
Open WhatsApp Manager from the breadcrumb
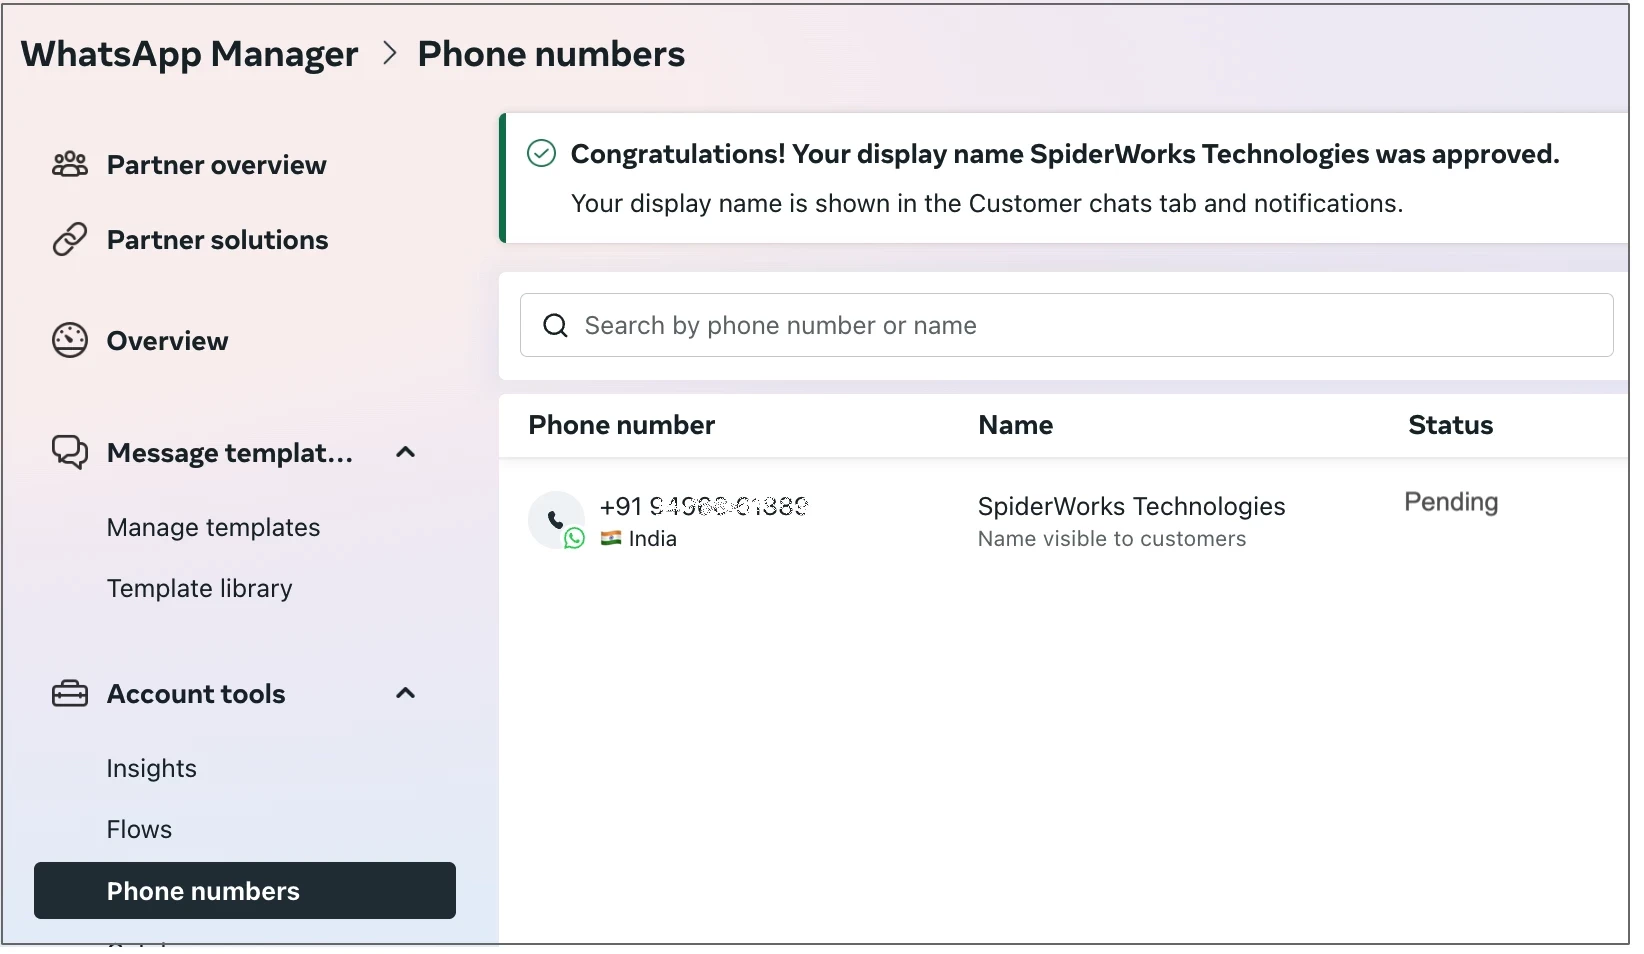[x=189, y=54]
